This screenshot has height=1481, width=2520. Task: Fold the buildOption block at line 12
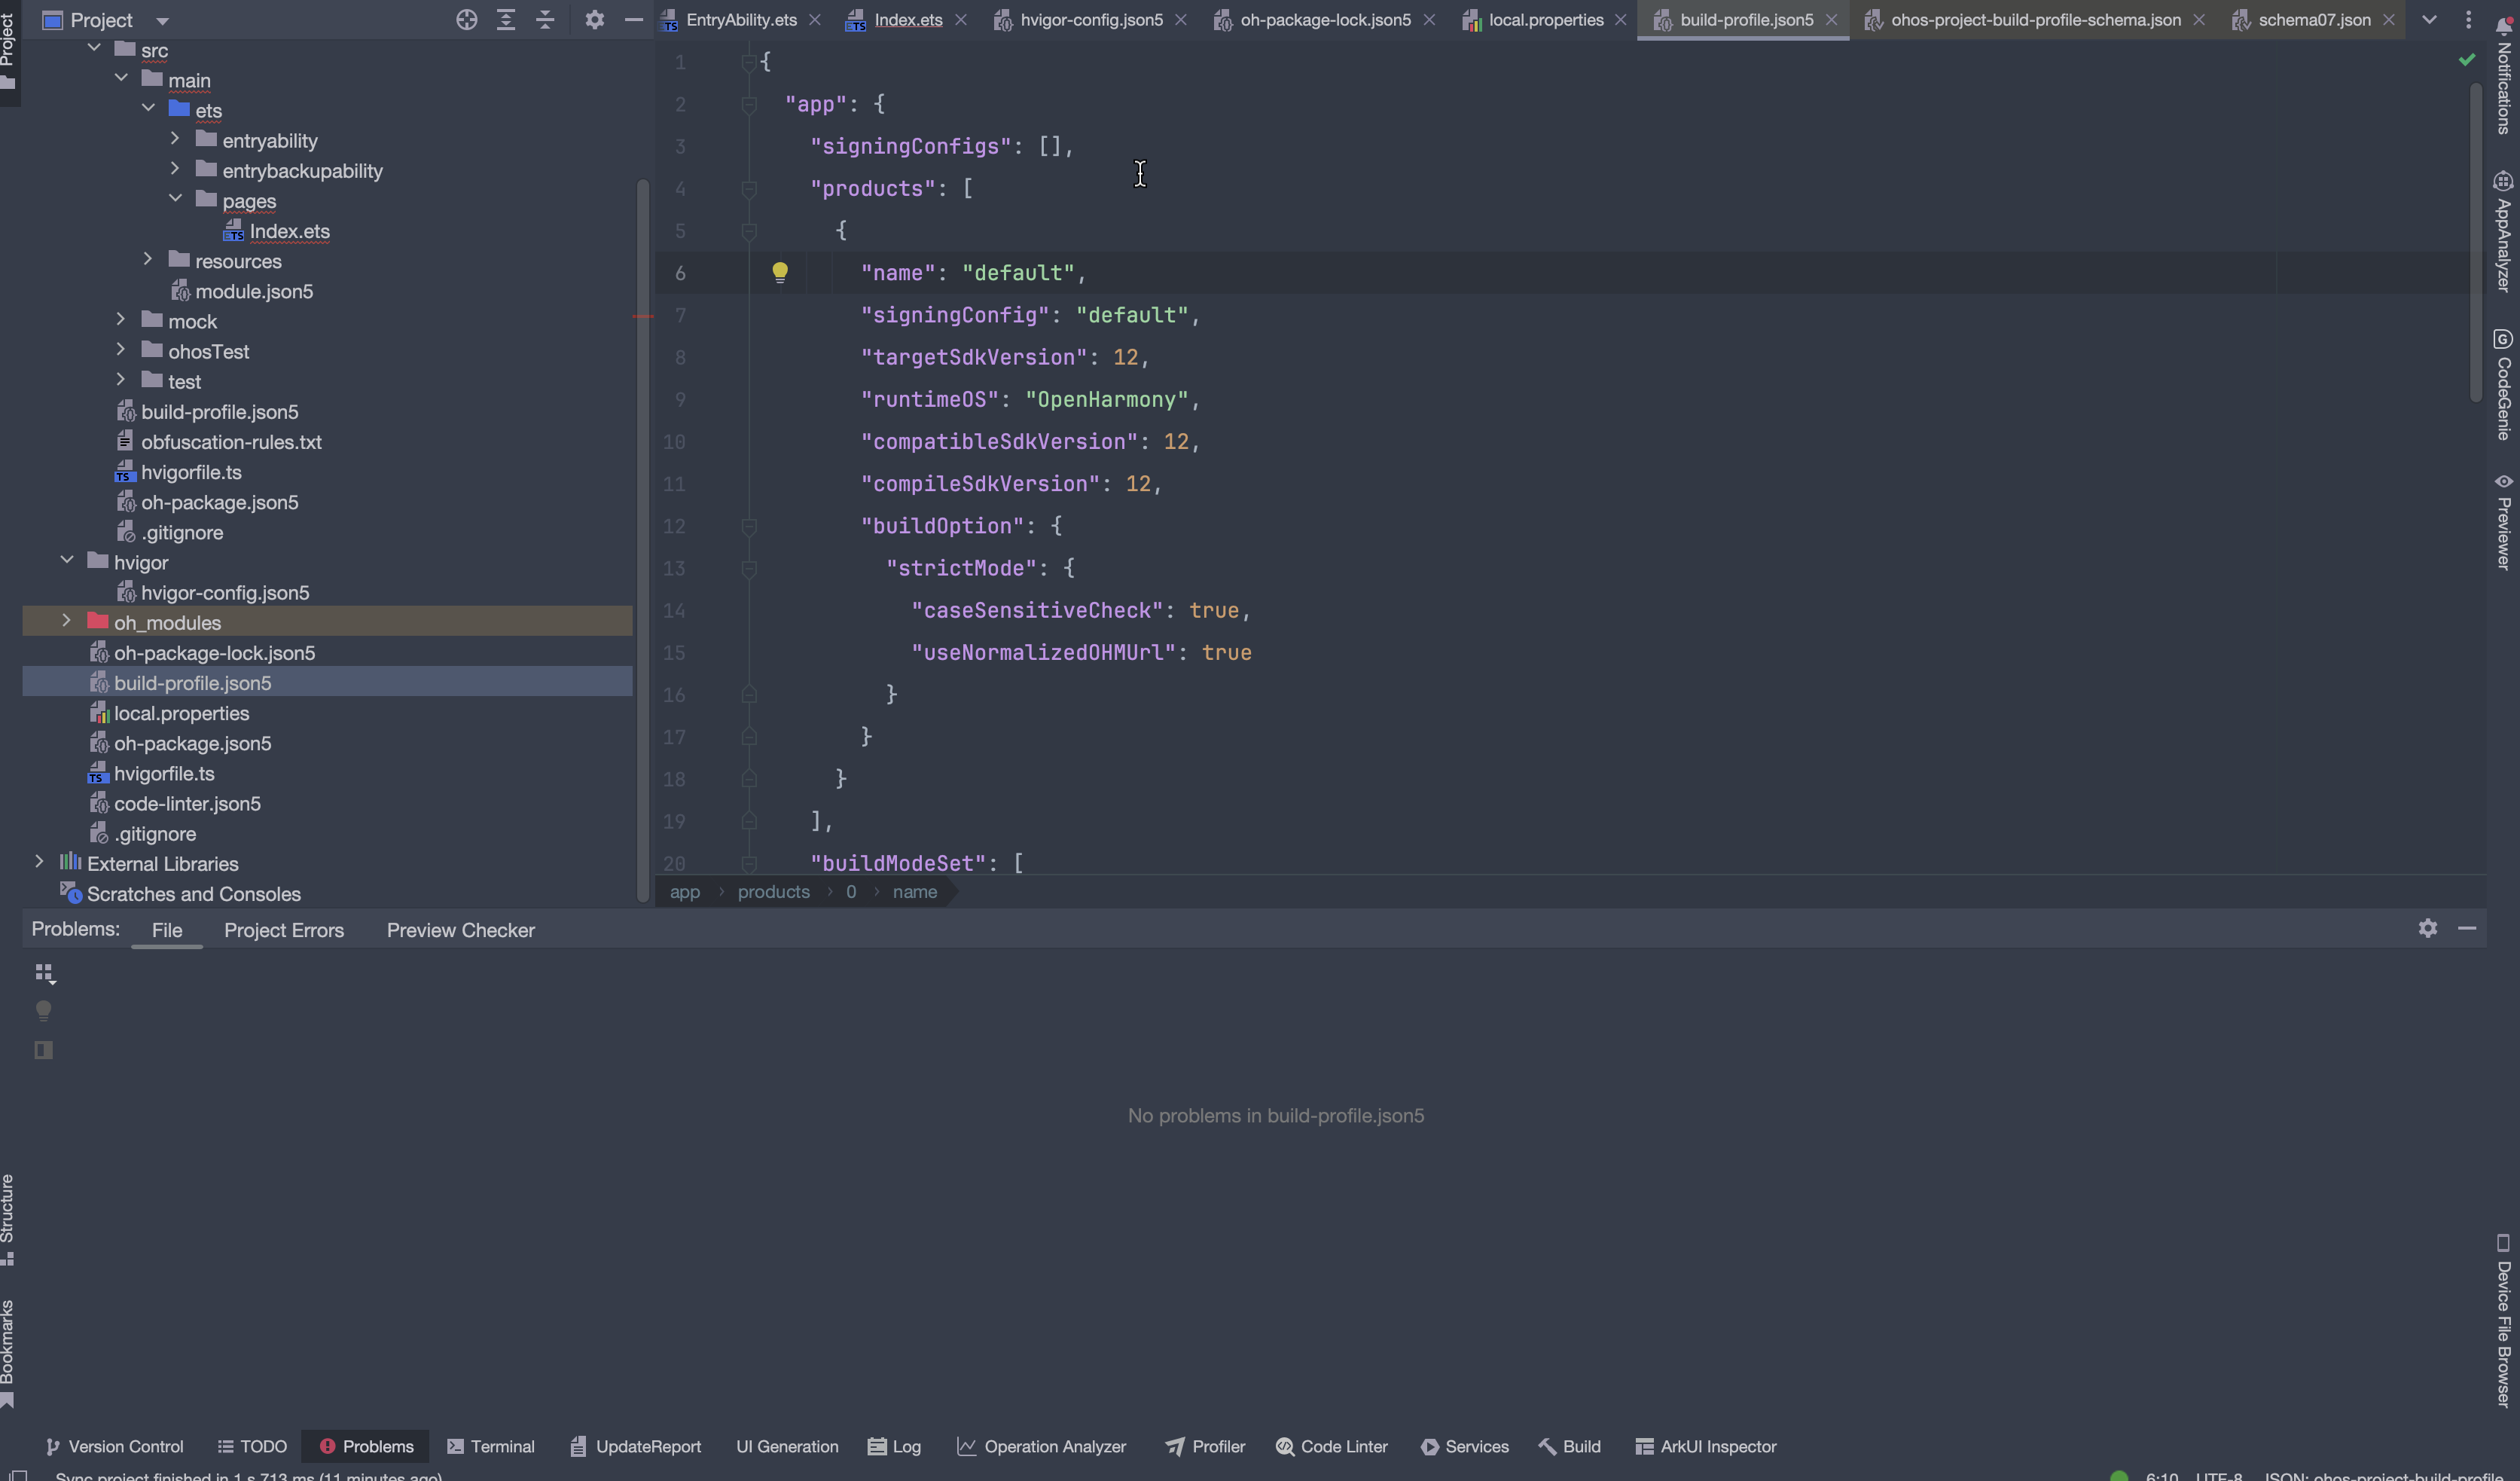749,526
